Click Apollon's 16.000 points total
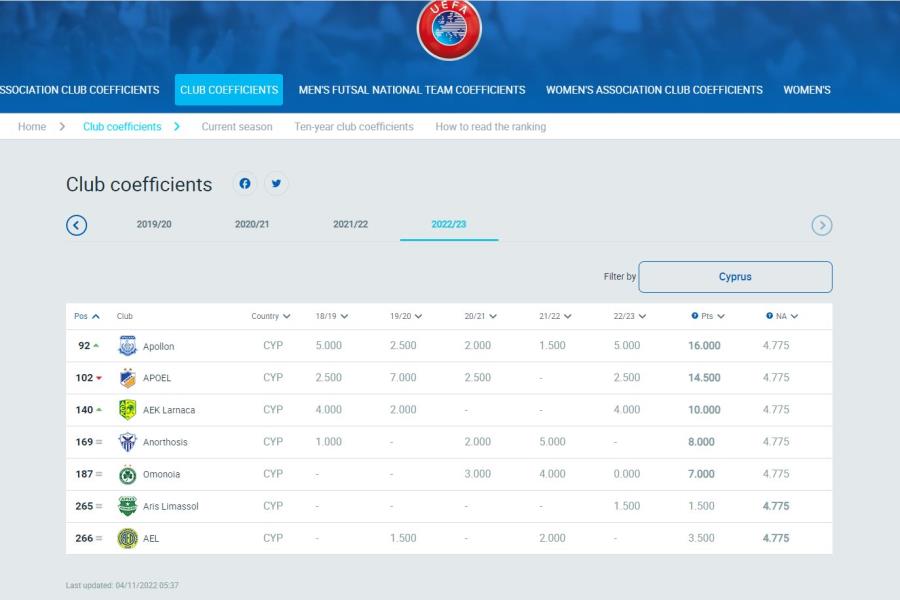This screenshot has height=600, width=900. tap(704, 346)
